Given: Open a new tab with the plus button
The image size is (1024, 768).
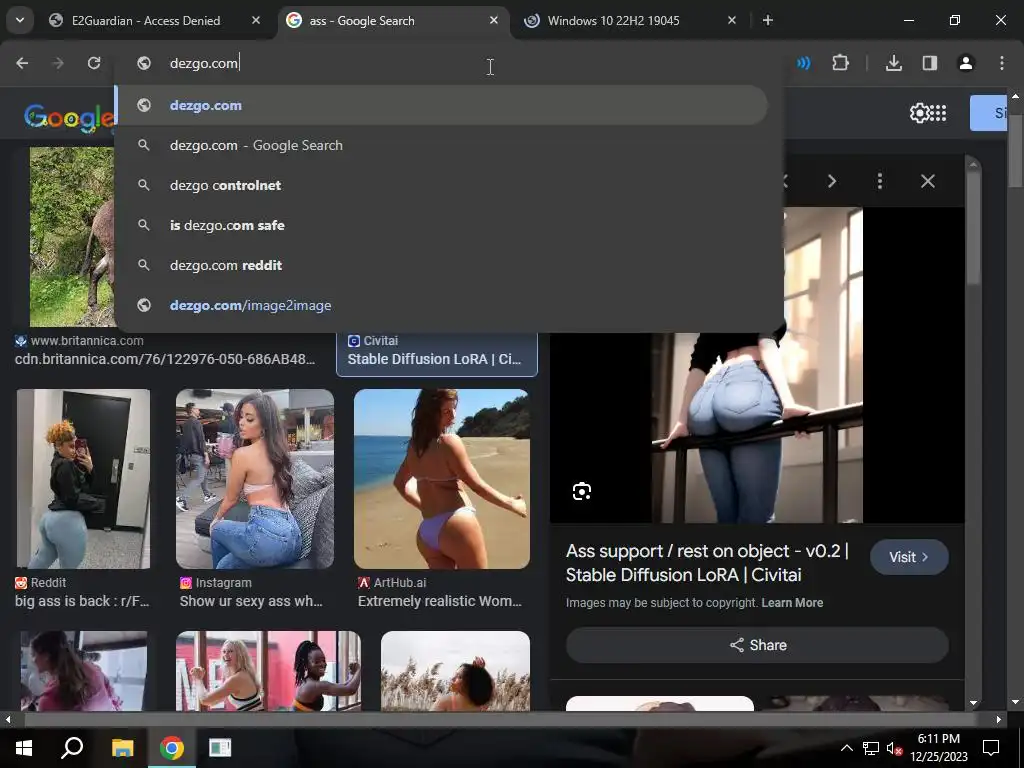Looking at the screenshot, I should (x=768, y=20).
